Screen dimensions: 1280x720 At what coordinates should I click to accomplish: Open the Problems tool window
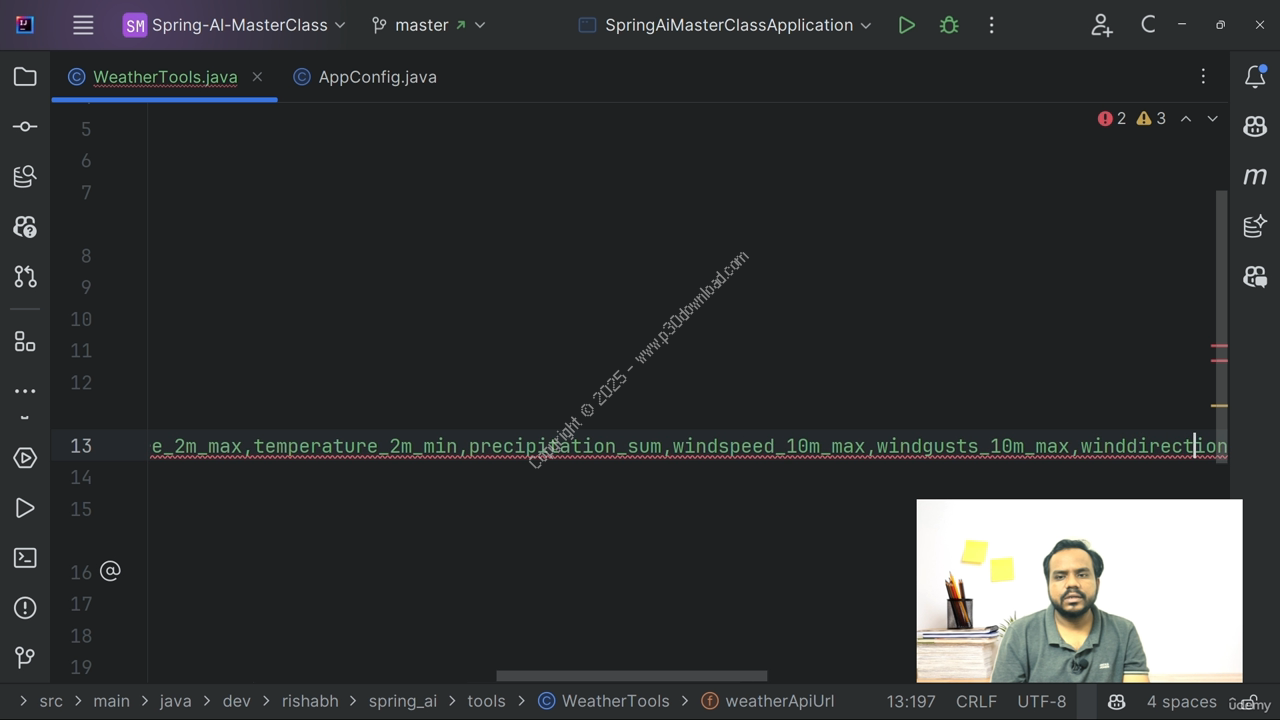click(25, 608)
